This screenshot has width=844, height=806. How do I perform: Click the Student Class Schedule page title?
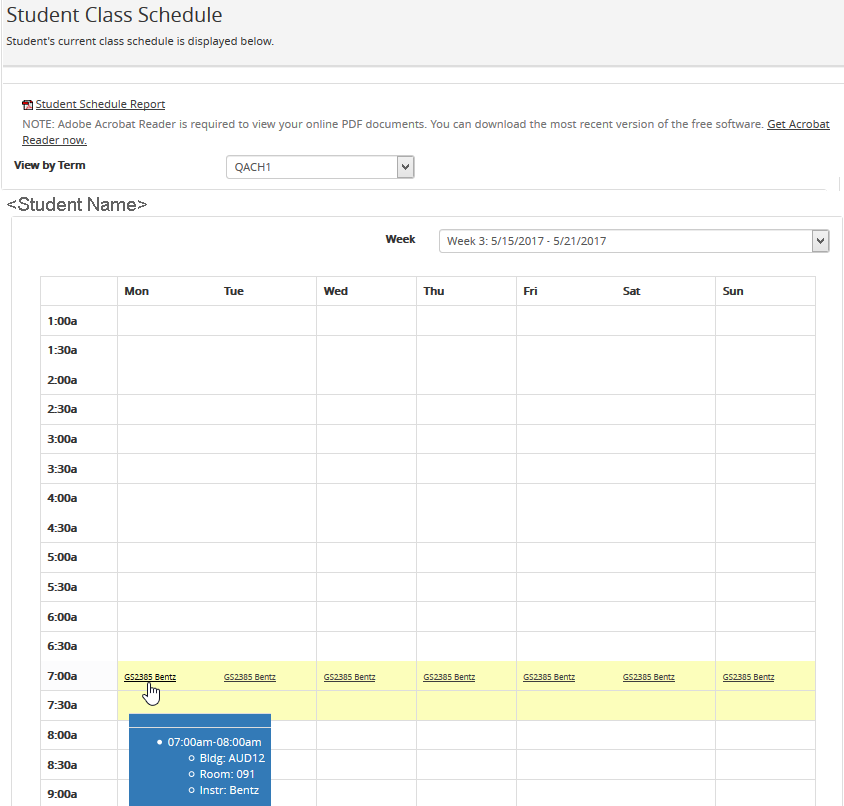pyautogui.click(x=114, y=16)
